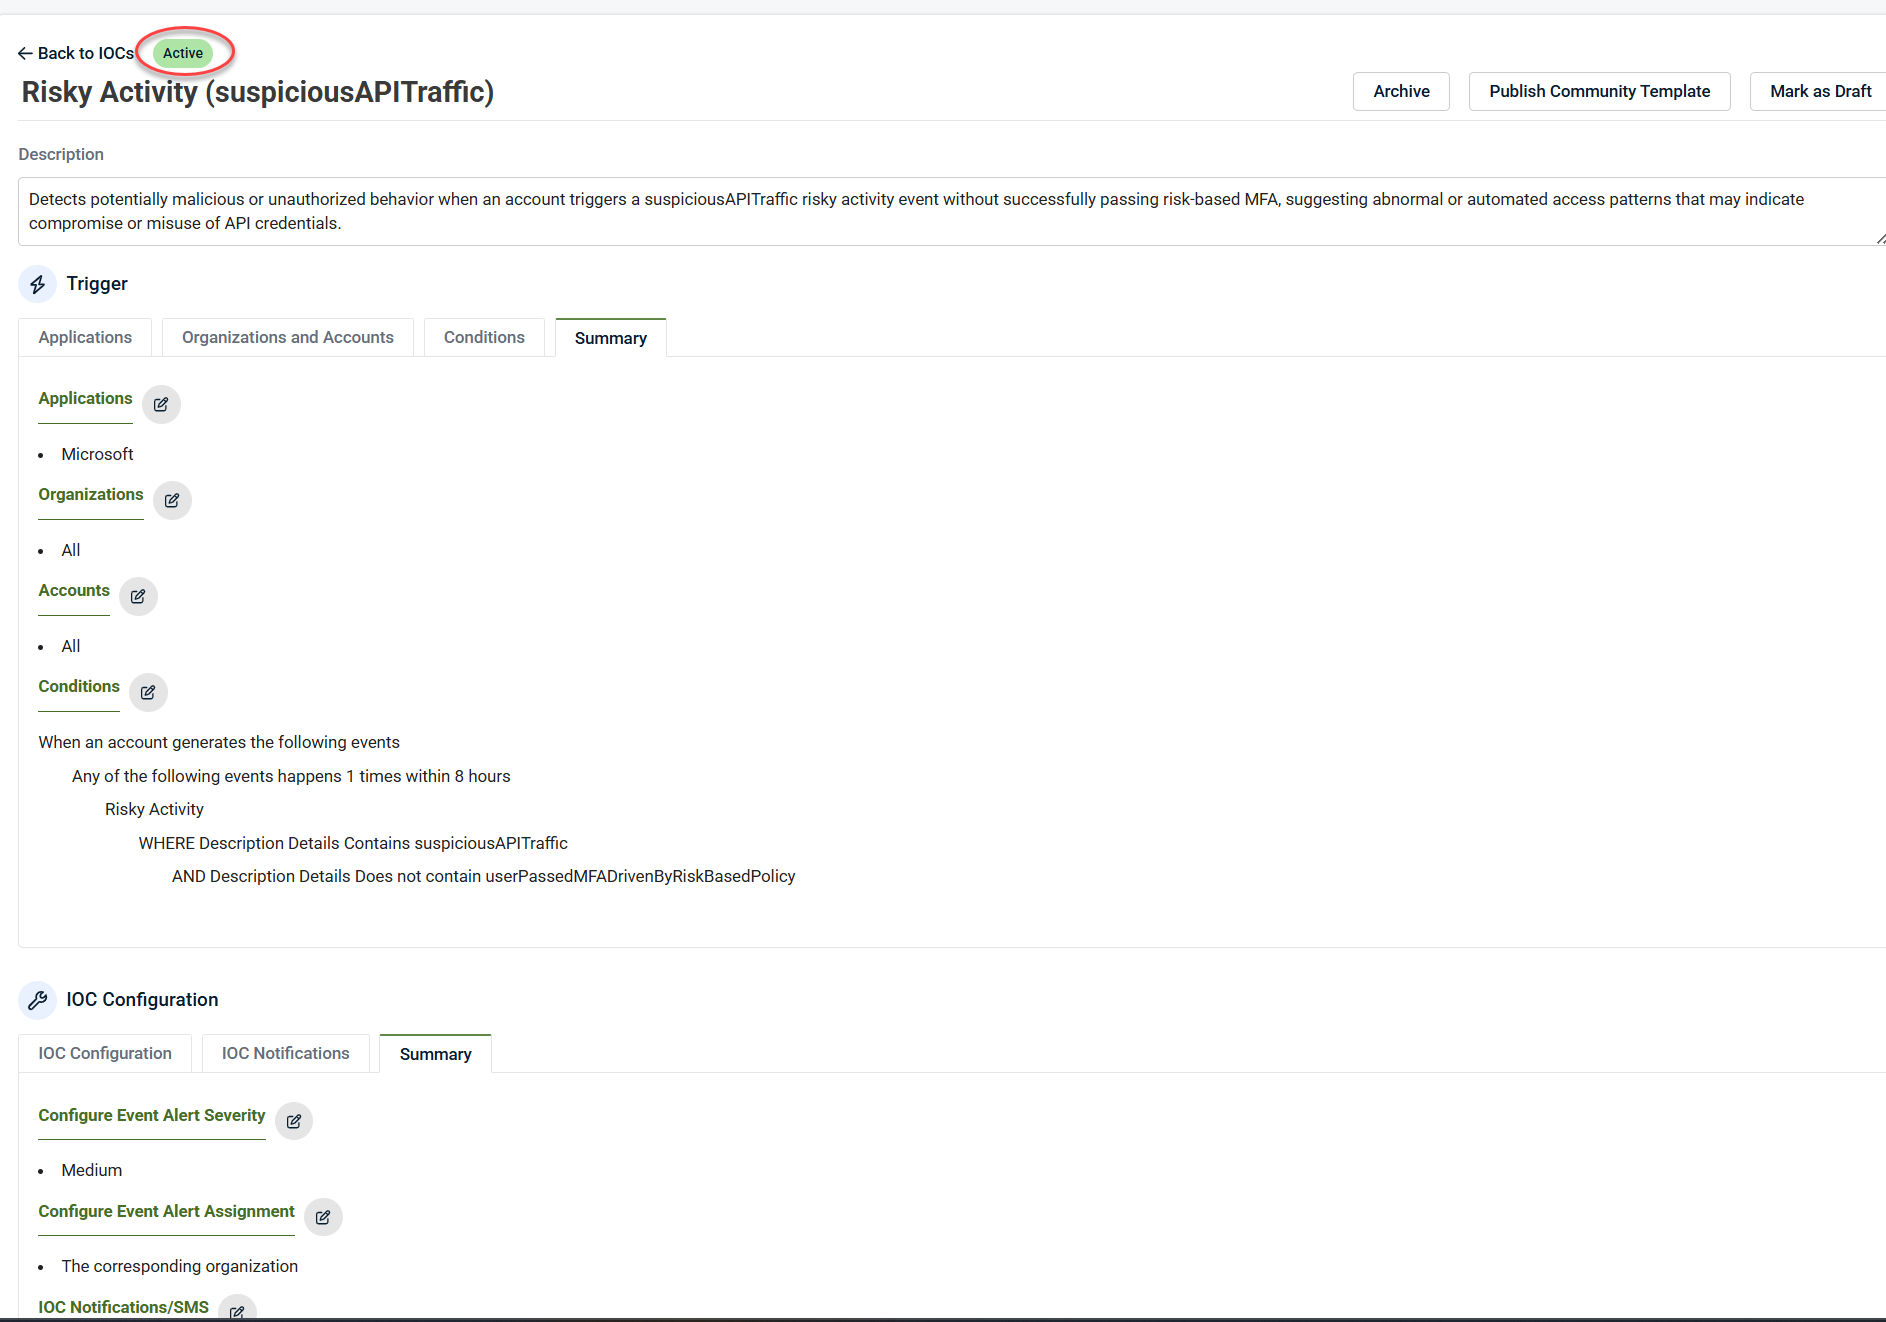Click edit icon next to IOC Notifications/SMS
1886x1322 pixels.
click(237, 1311)
